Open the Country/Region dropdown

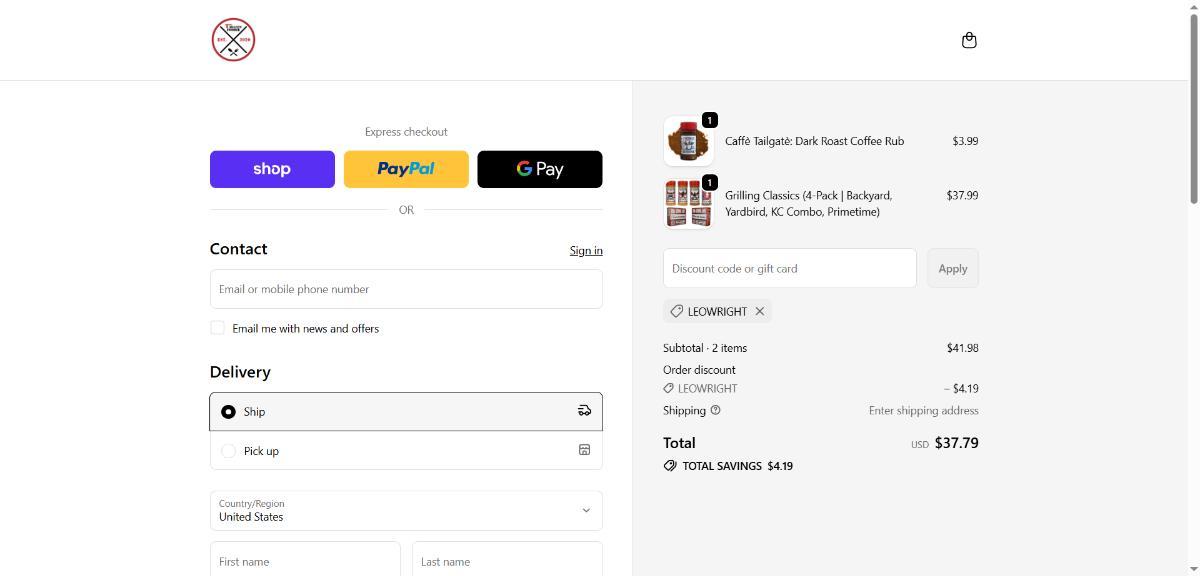tap(405, 510)
